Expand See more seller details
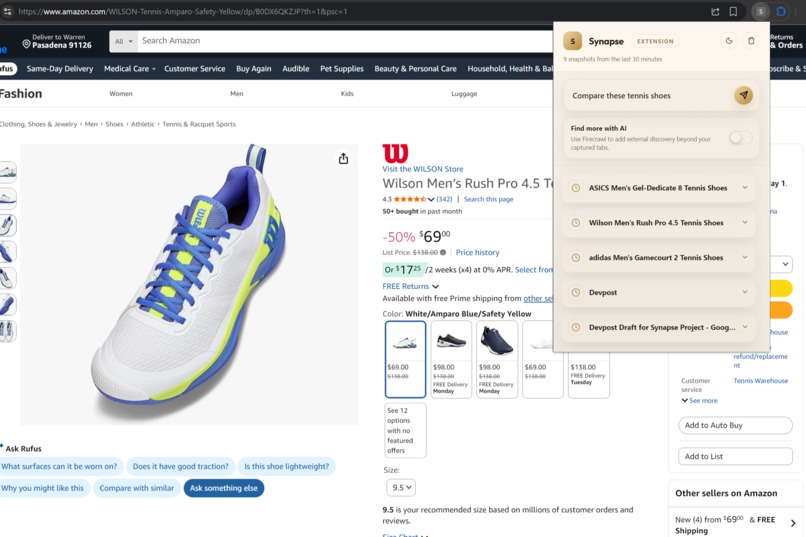The image size is (806, 537). click(x=699, y=401)
